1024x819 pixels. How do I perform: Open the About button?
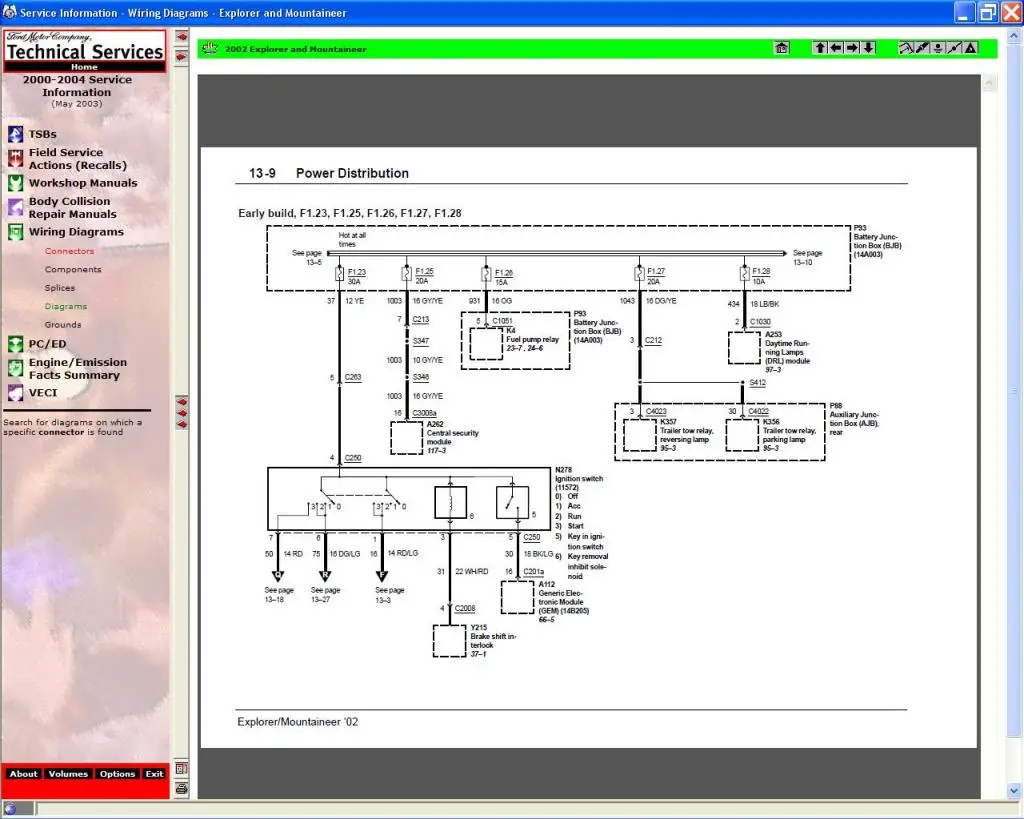pyautogui.click(x=24, y=774)
